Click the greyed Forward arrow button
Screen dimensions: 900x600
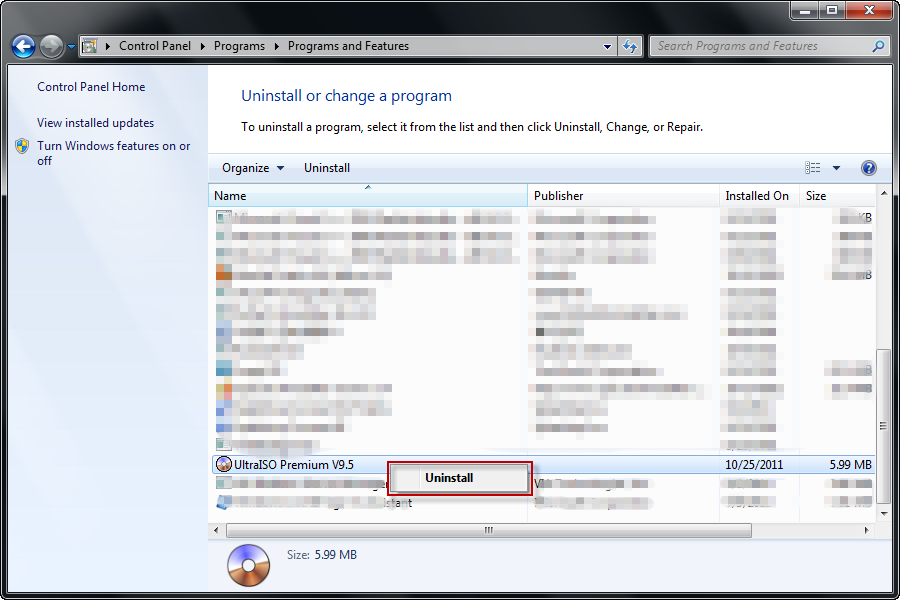pyautogui.click(x=51, y=47)
